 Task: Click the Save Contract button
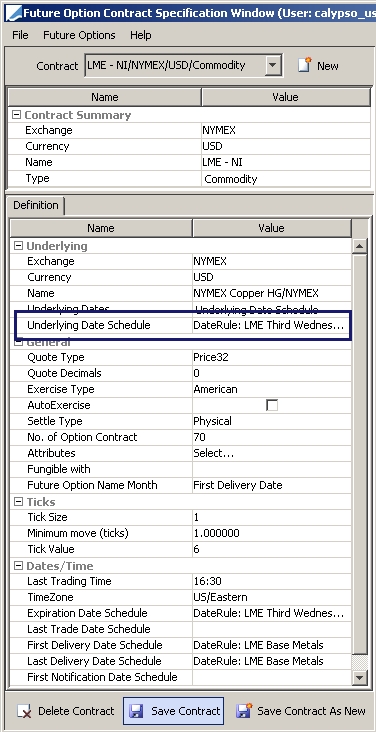(x=173, y=711)
